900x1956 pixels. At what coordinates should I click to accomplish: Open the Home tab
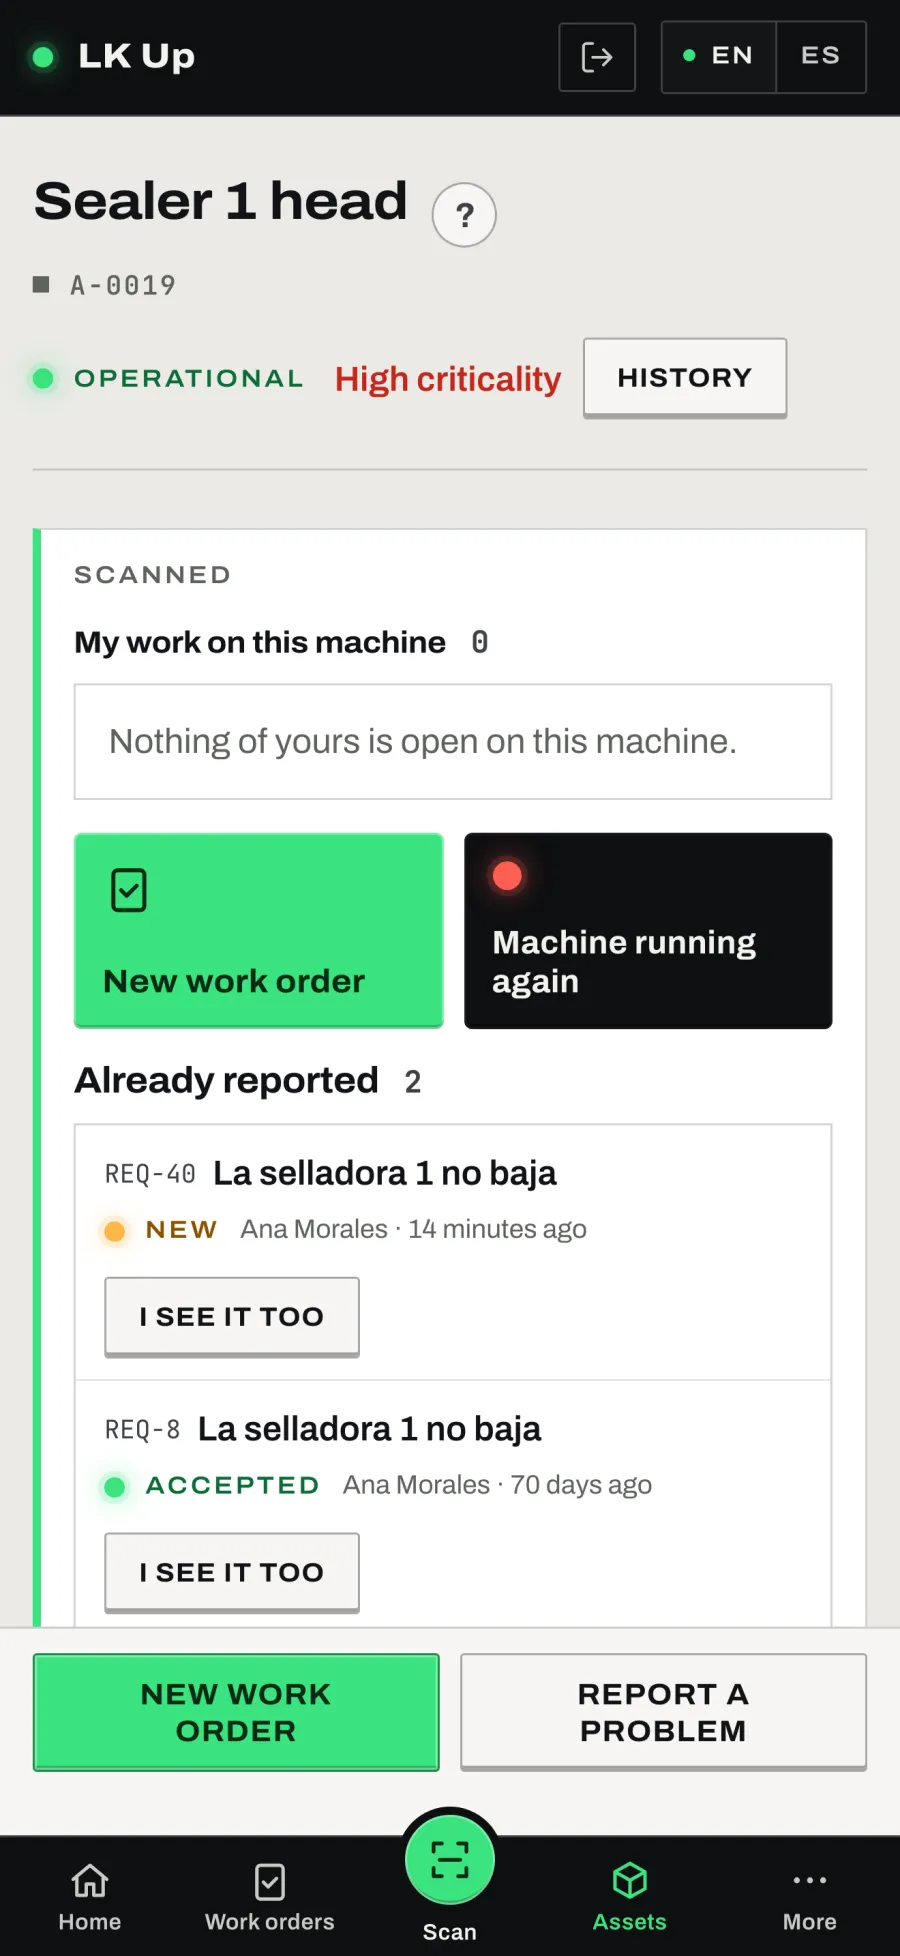pos(90,1897)
